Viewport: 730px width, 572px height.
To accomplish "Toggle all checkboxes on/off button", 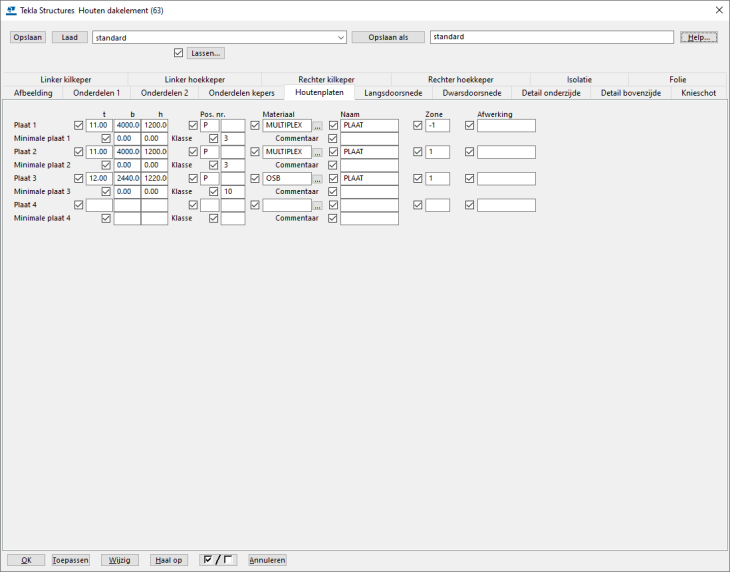I will pyautogui.click(x=218, y=560).
